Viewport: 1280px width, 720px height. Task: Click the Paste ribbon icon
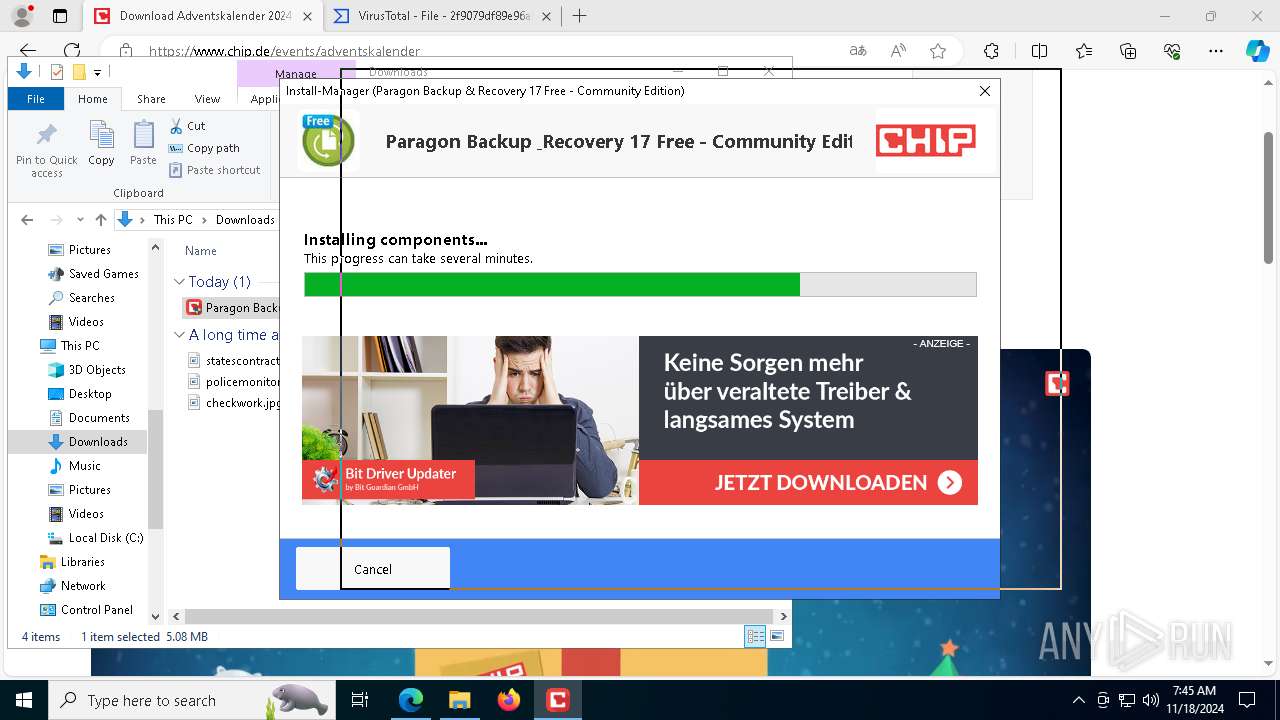tap(143, 143)
